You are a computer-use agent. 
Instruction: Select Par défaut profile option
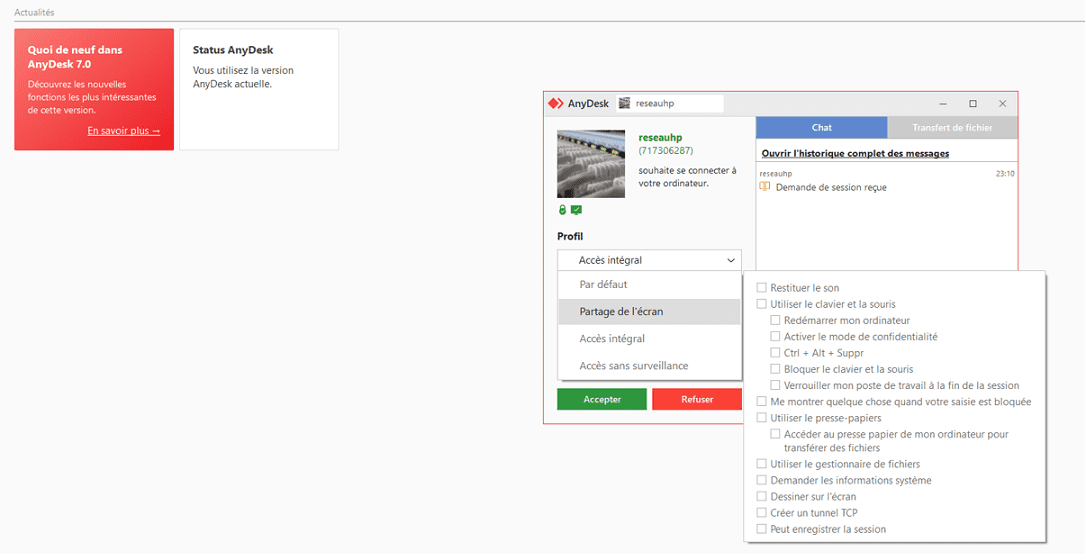649,284
